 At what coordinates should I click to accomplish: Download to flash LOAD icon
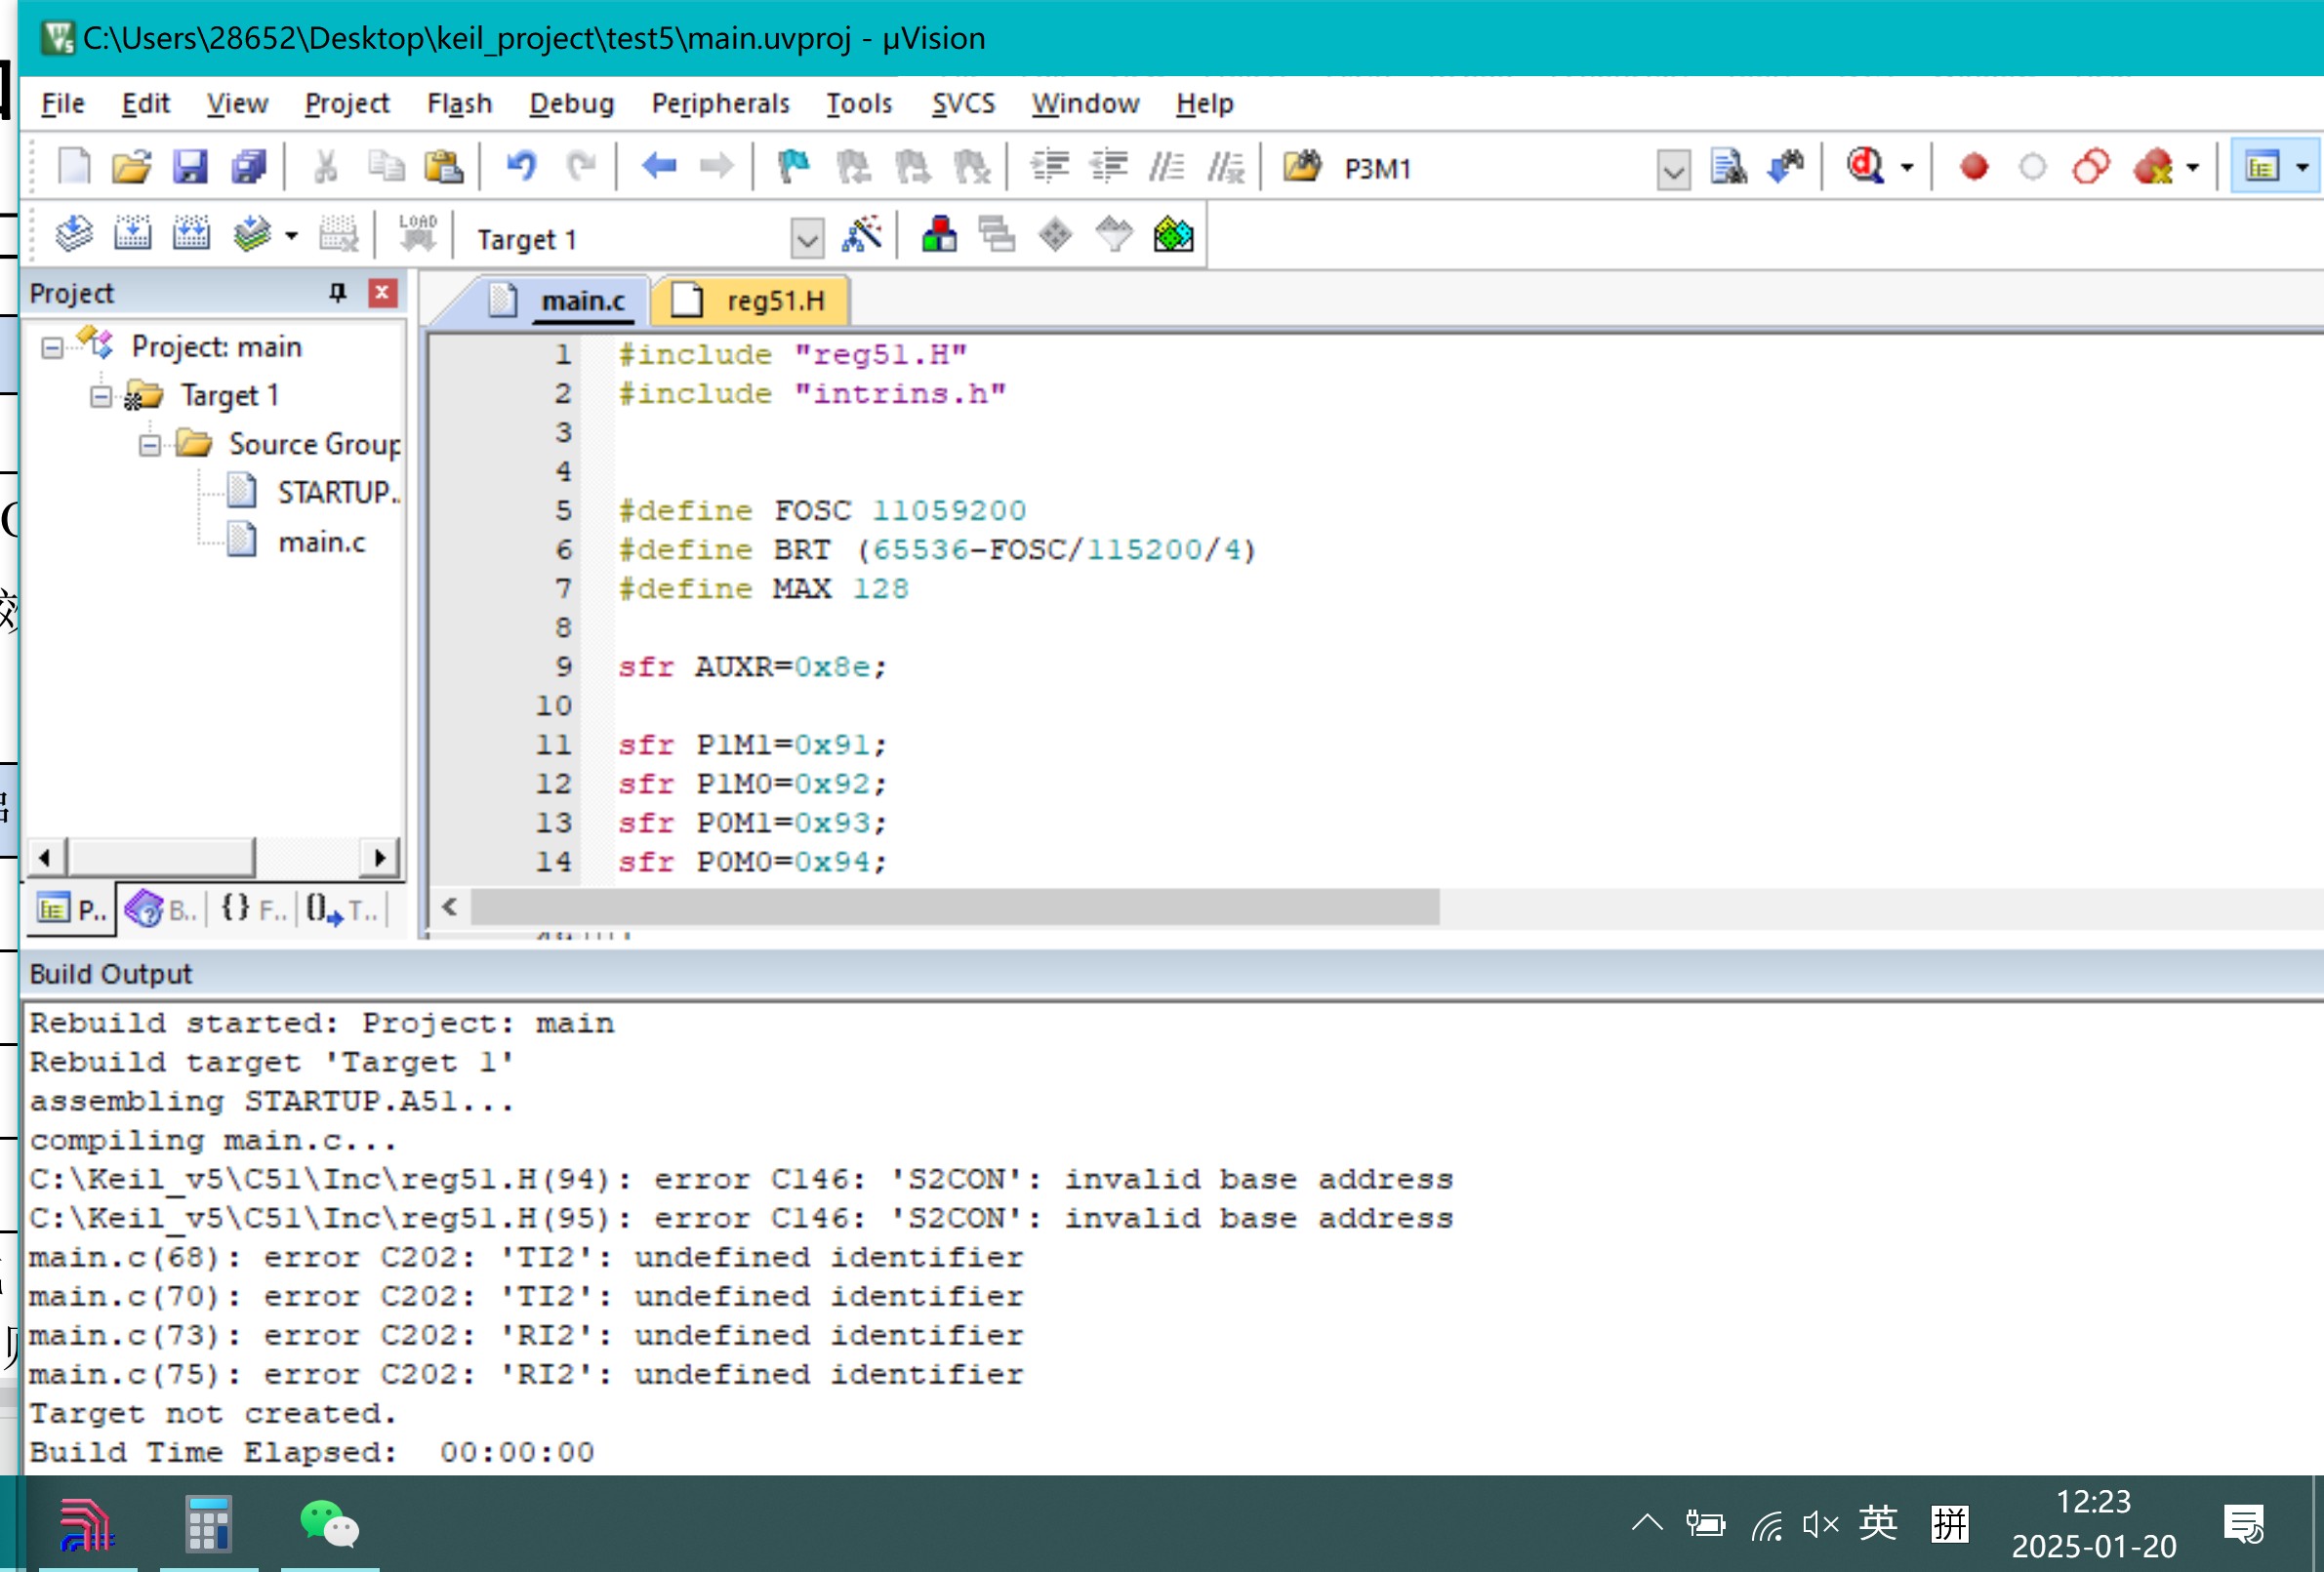coord(417,235)
